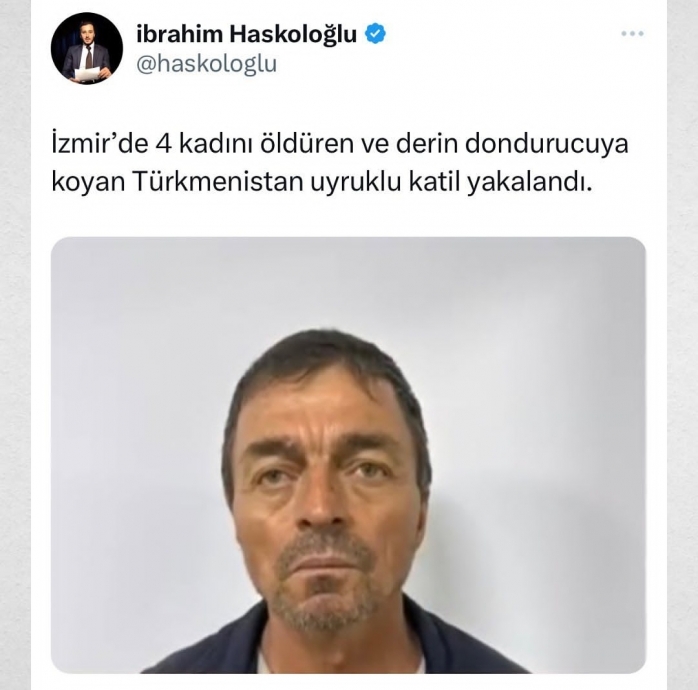
Task: Click the word "yakalandı" ending the tweet
Action: pyautogui.click(x=529, y=183)
